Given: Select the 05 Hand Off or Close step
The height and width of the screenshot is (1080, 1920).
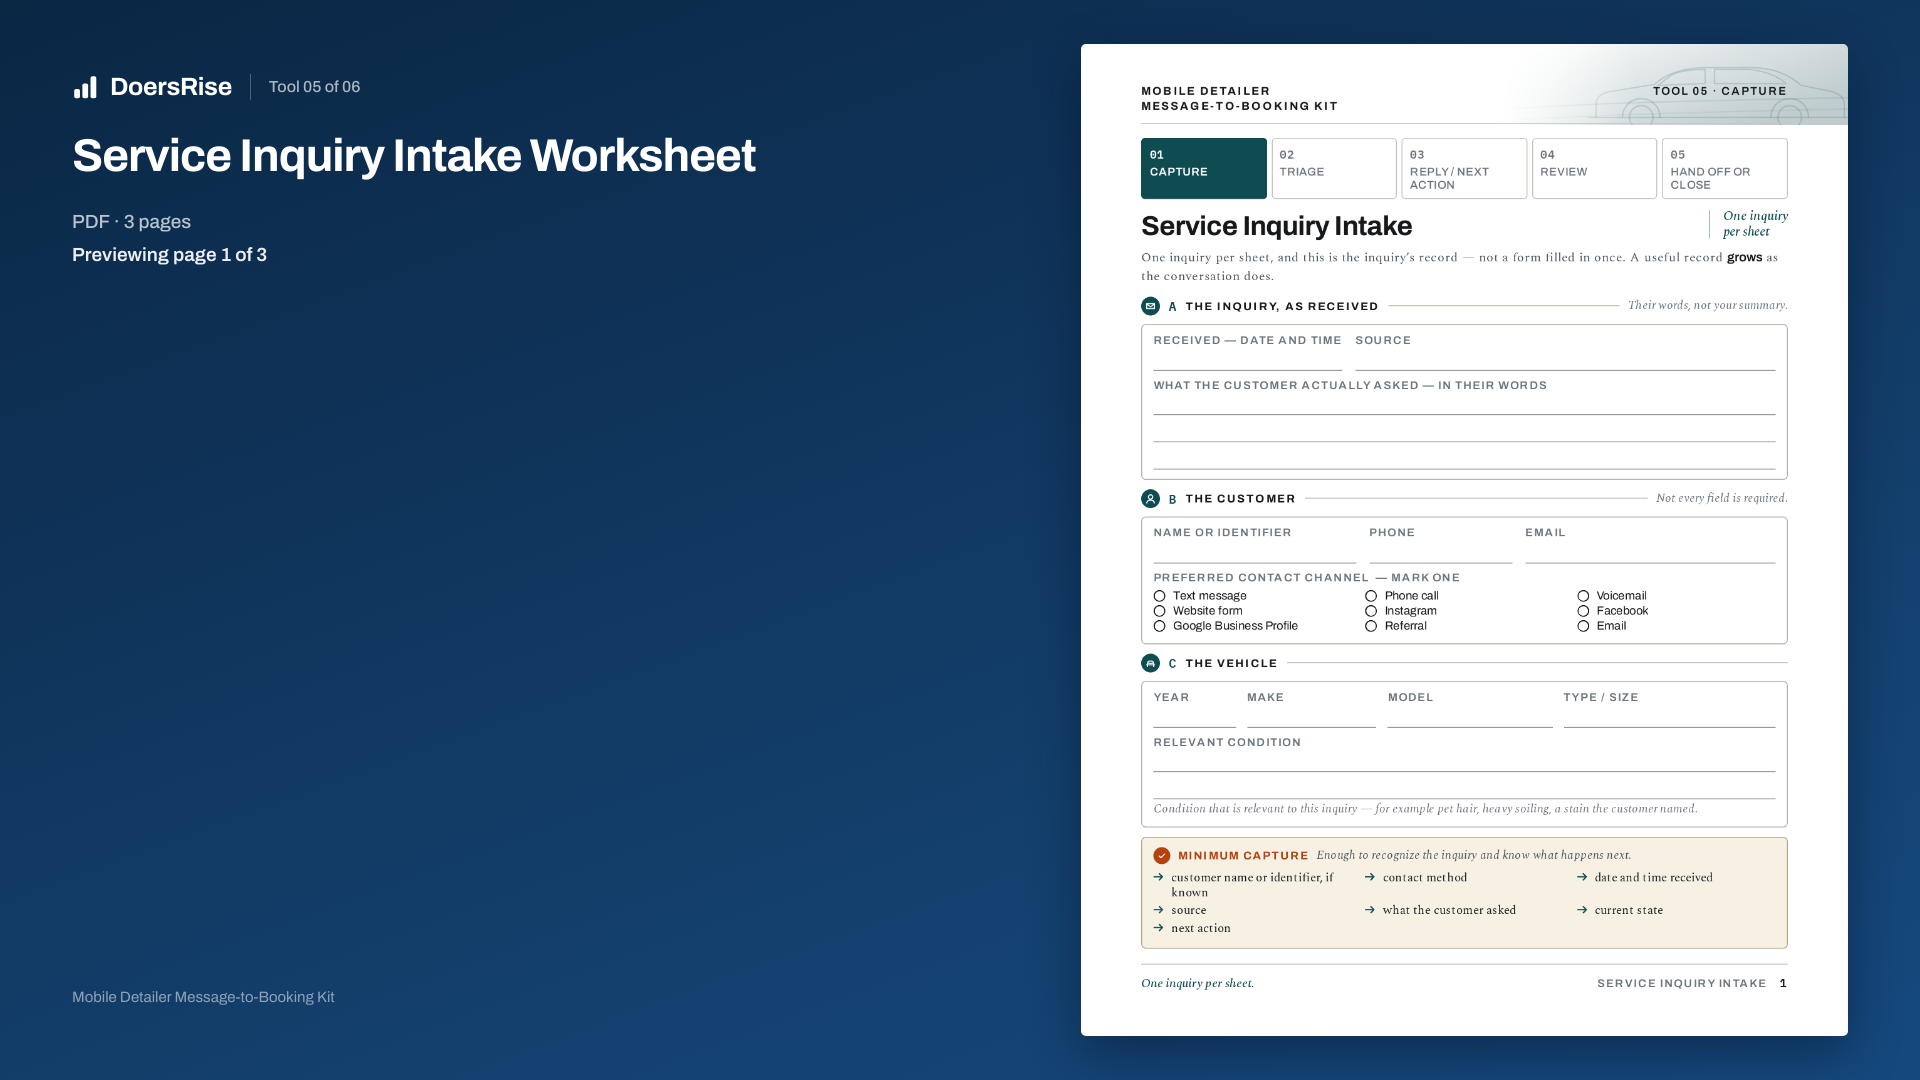Looking at the screenshot, I should click(1725, 168).
